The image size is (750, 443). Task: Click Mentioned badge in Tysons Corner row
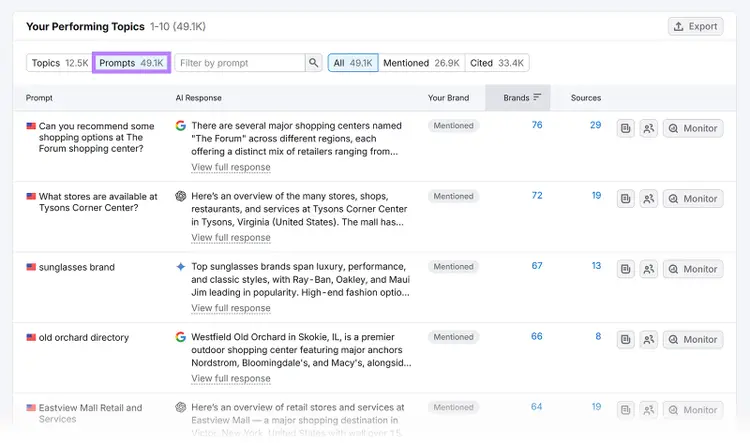point(453,196)
